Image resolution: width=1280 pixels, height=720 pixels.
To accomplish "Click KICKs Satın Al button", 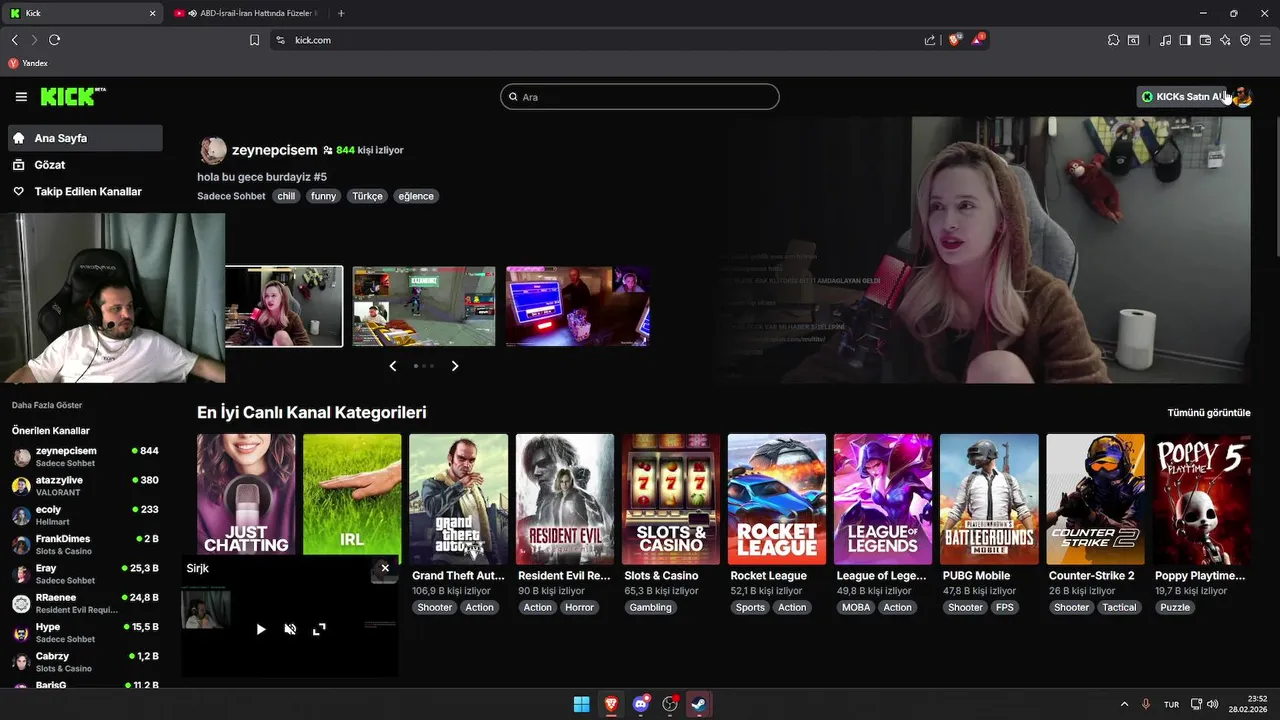I will click(1183, 97).
